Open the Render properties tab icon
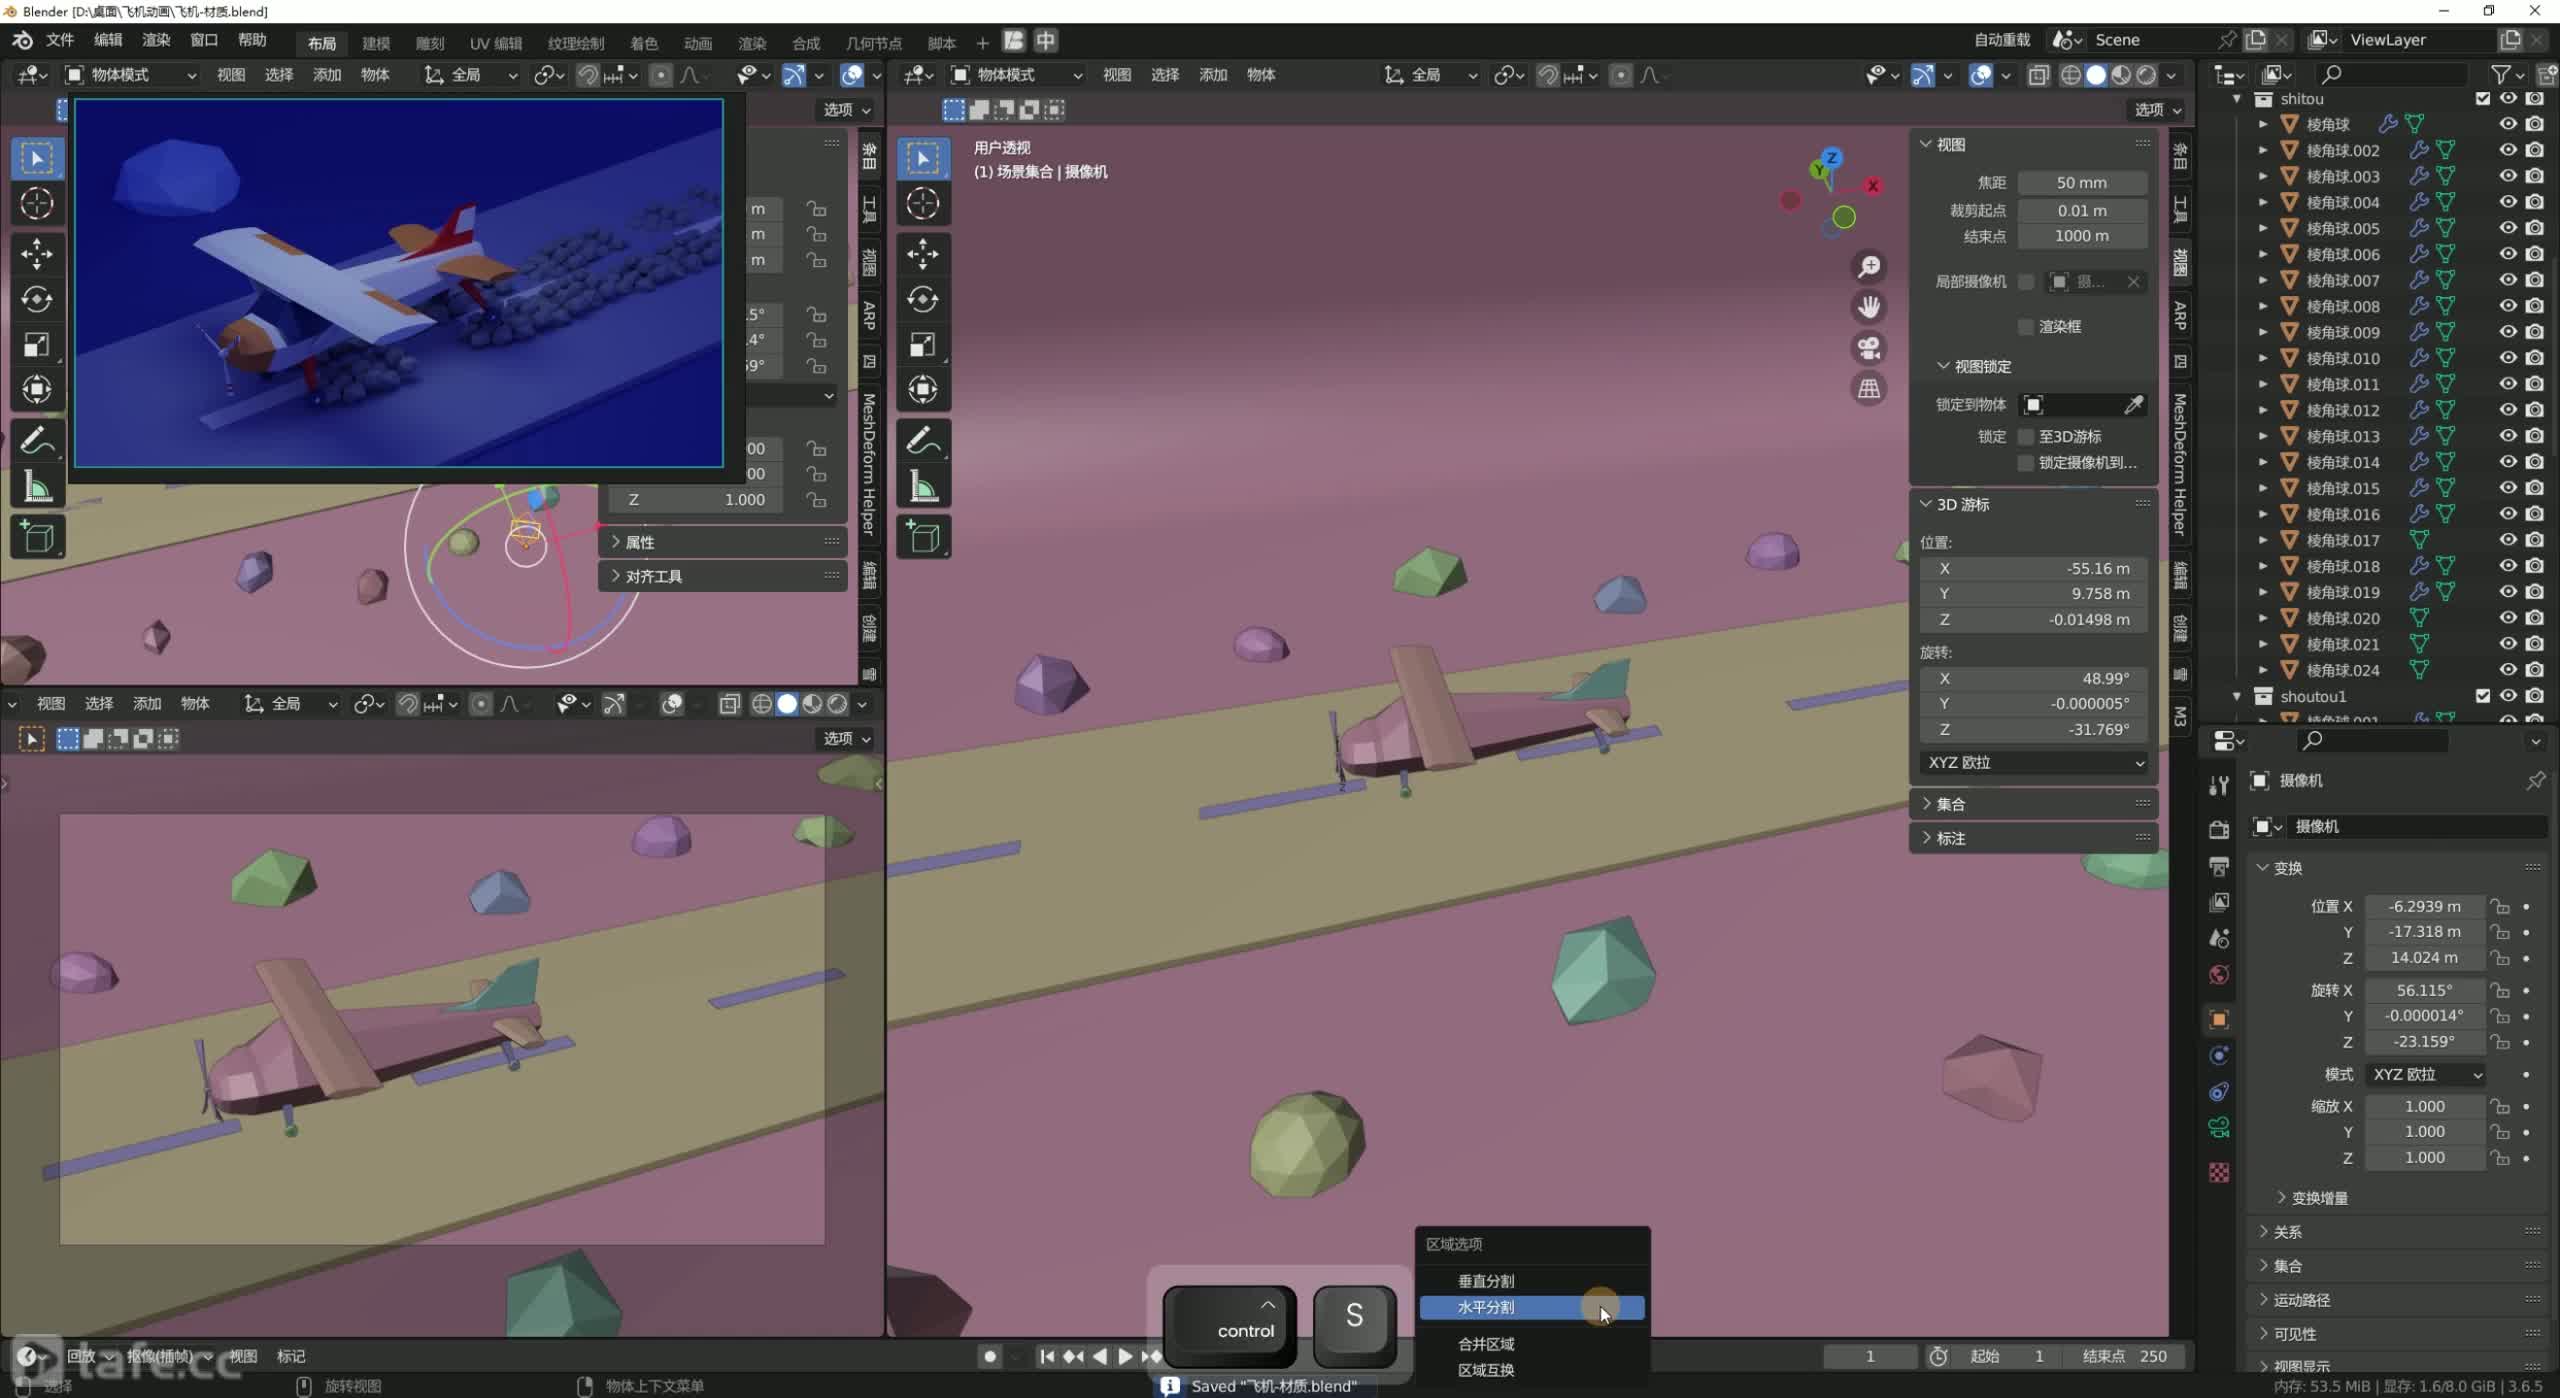This screenshot has width=2560, height=1398. tap(2219, 828)
